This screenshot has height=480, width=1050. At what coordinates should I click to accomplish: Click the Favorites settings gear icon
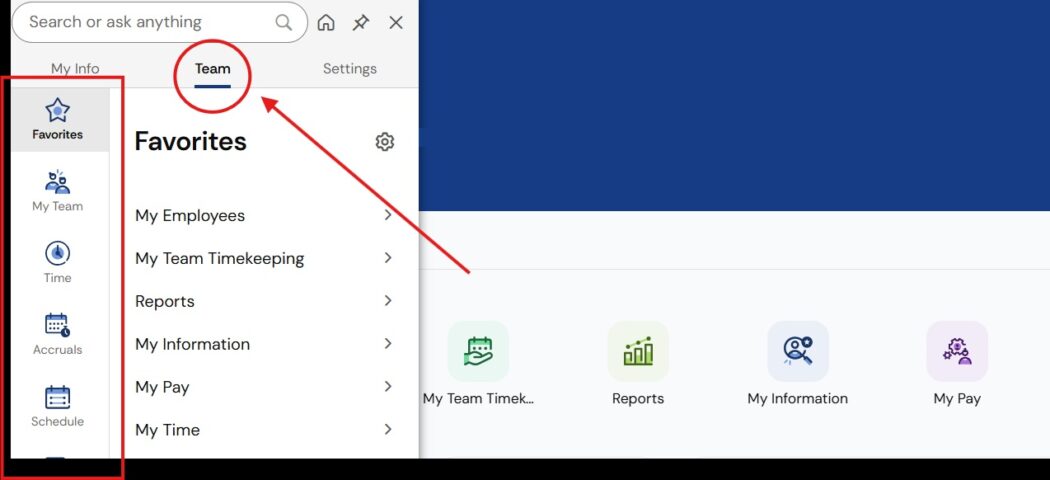click(385, 142)
